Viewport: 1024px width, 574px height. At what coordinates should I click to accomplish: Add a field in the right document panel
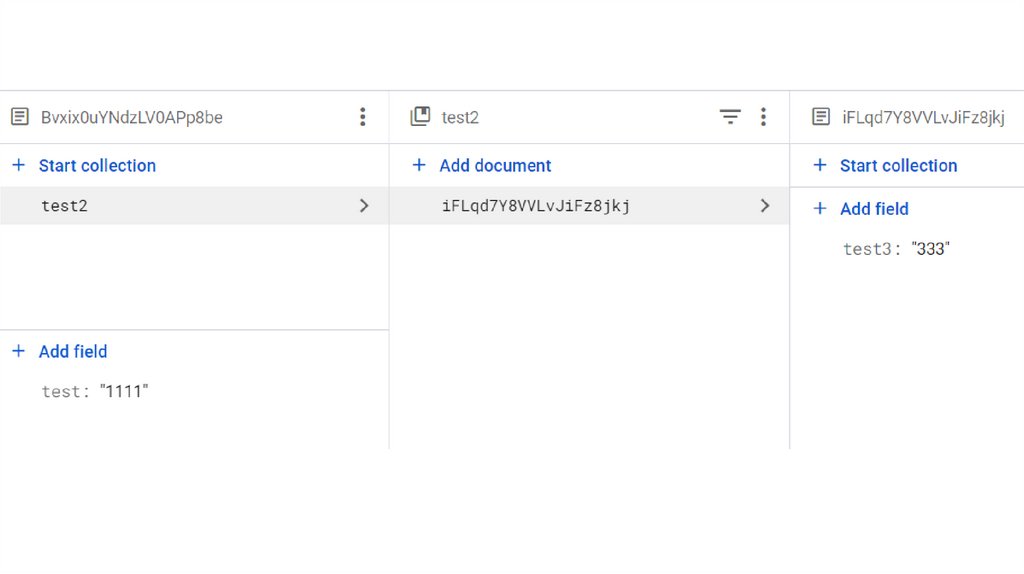tap(874, 208)
